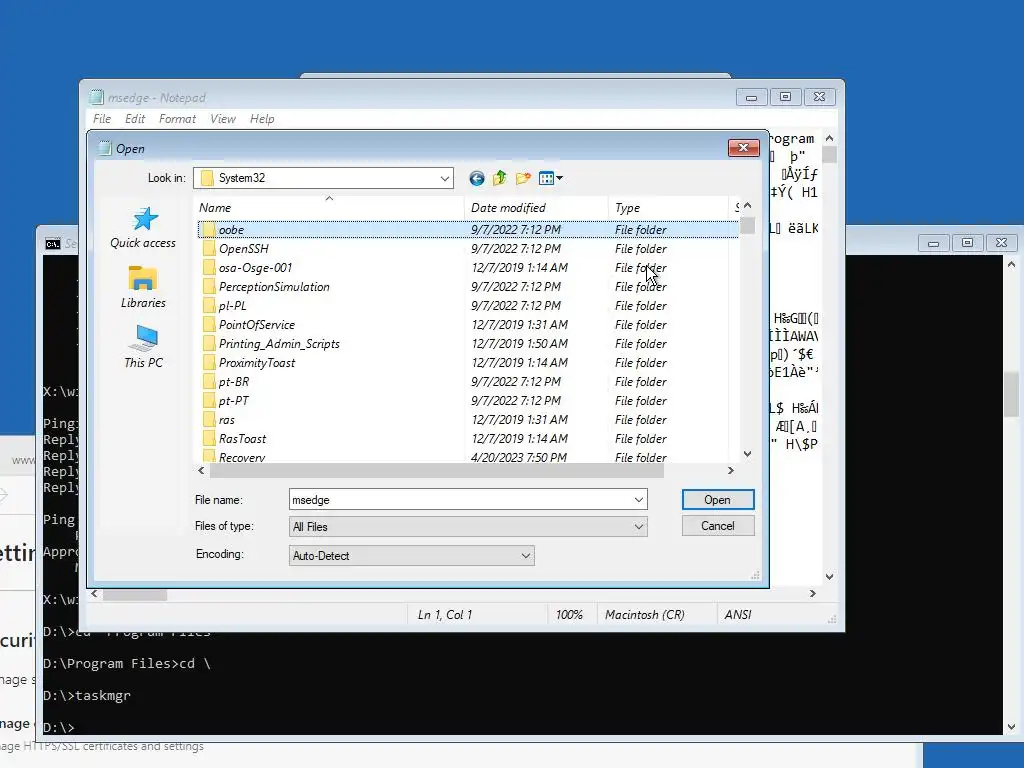
Task: Go up one folder level
Action: point(500,178)
